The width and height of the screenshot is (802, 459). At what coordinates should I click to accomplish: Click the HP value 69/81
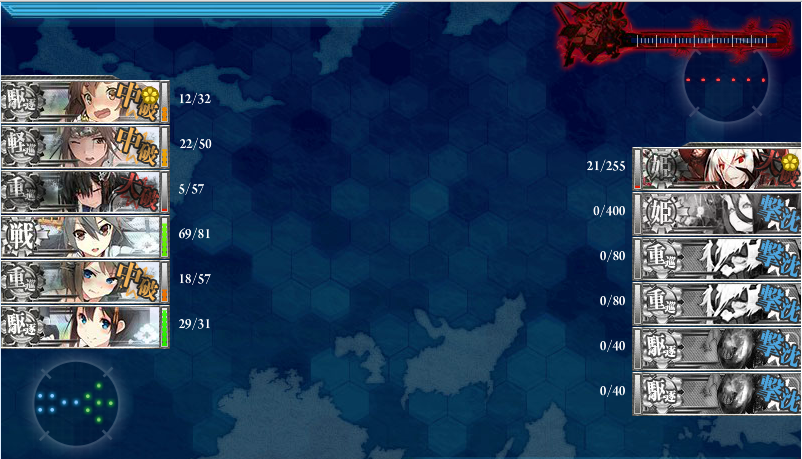coord(194,234)
